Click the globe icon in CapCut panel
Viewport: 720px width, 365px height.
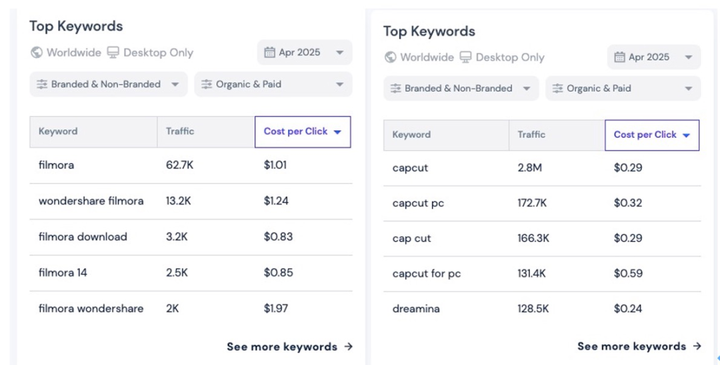[x=390, y=57]
